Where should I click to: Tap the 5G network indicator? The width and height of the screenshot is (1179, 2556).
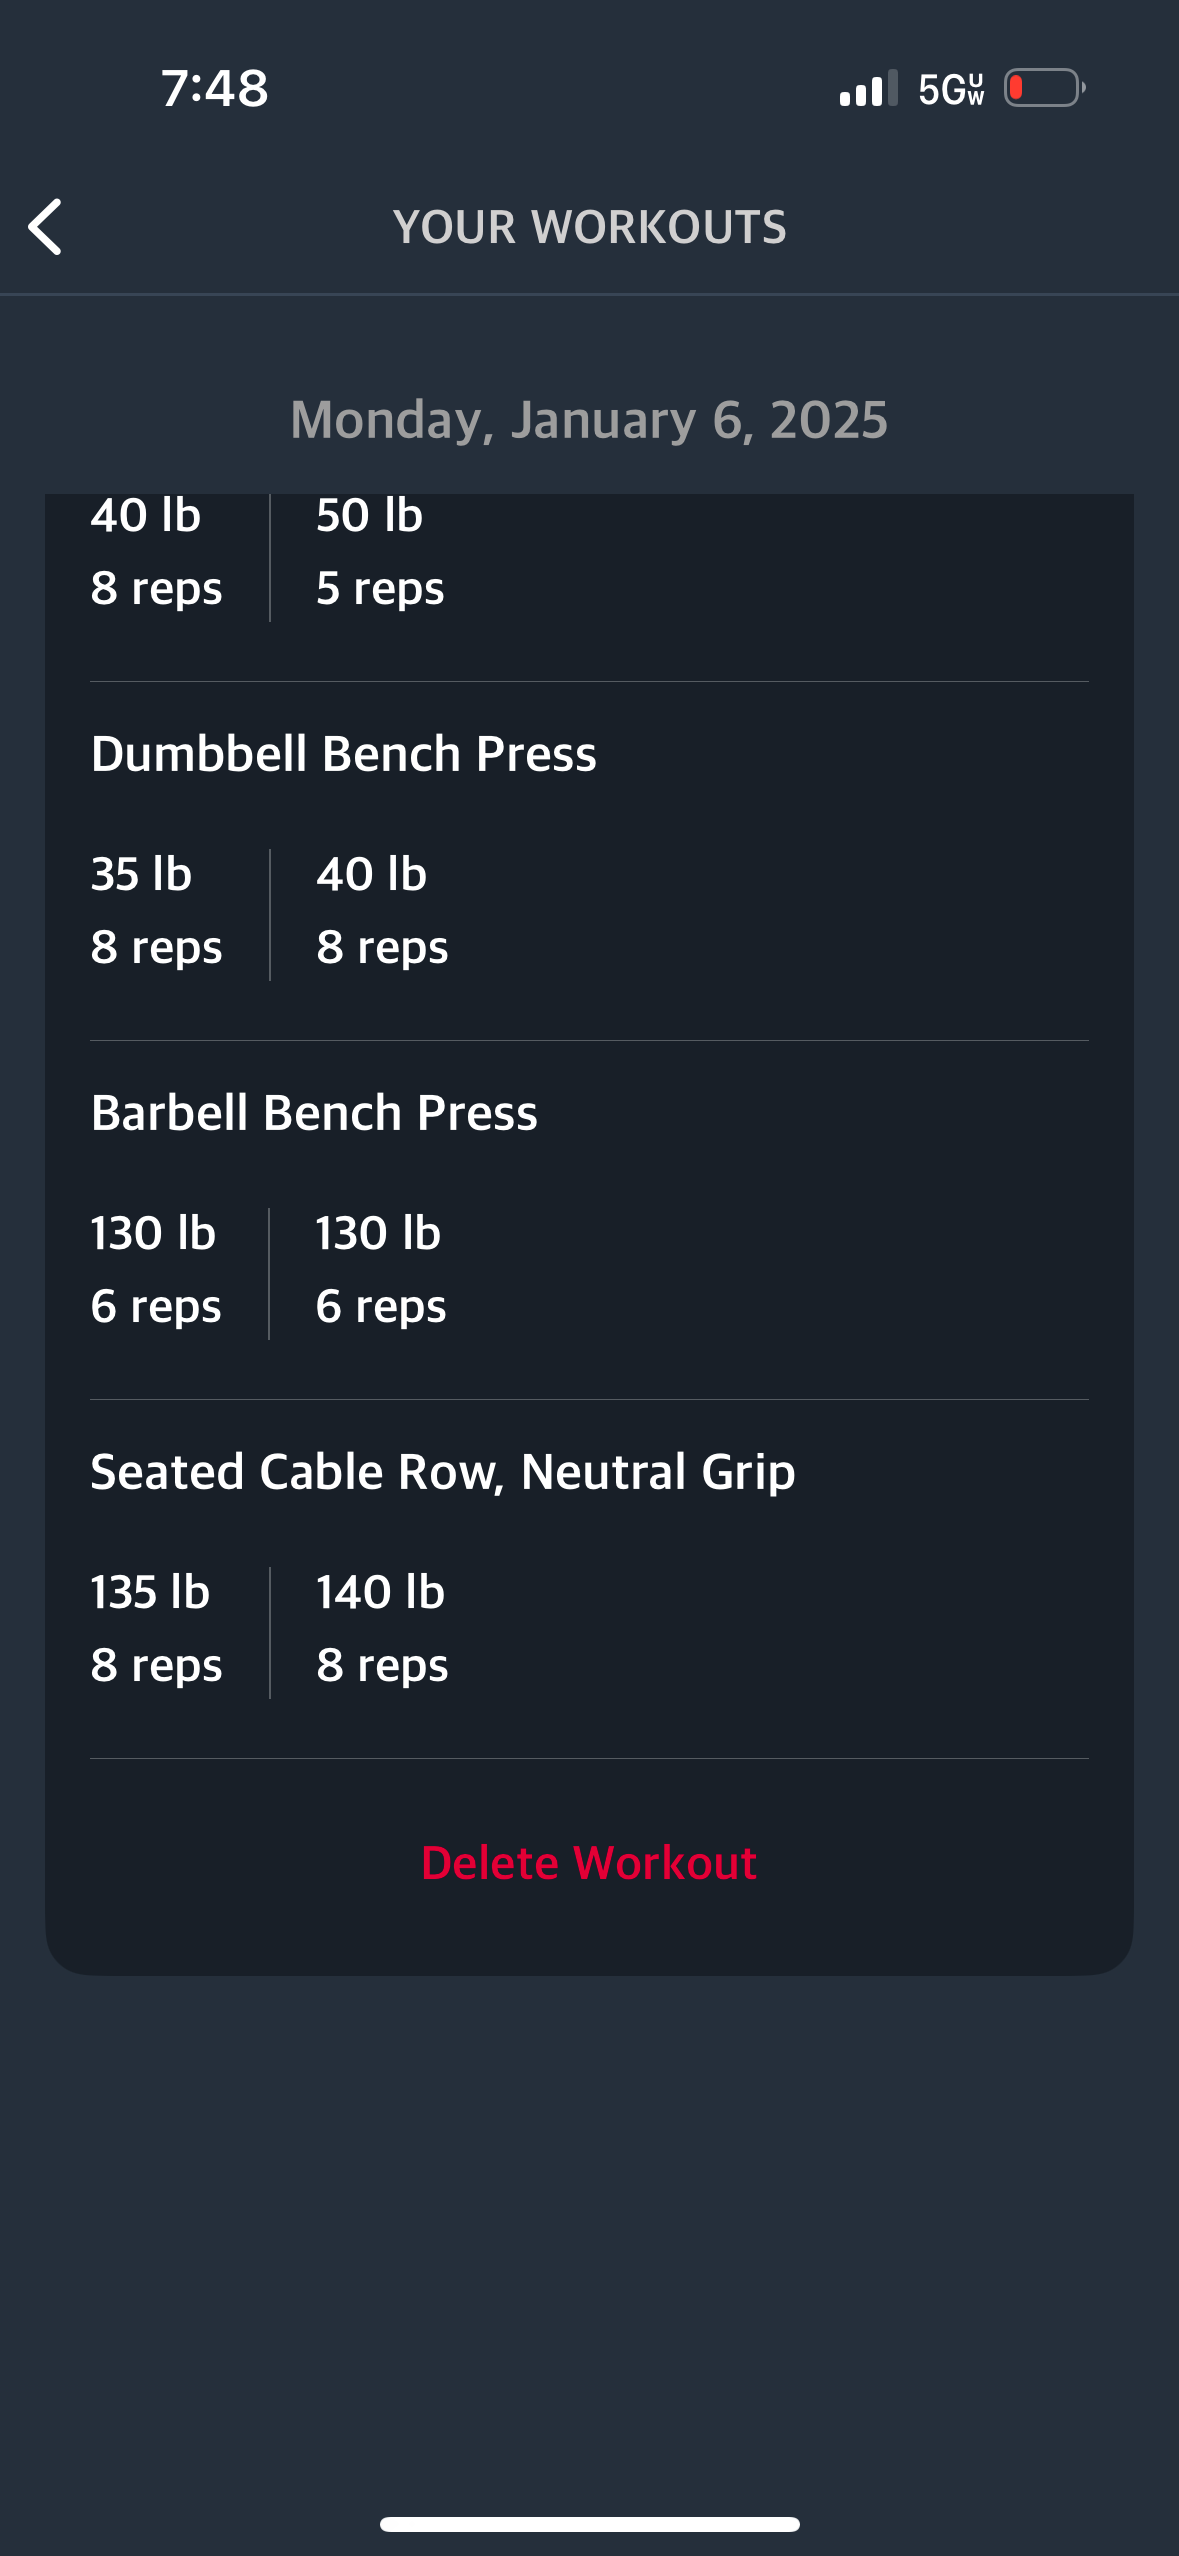951,89
